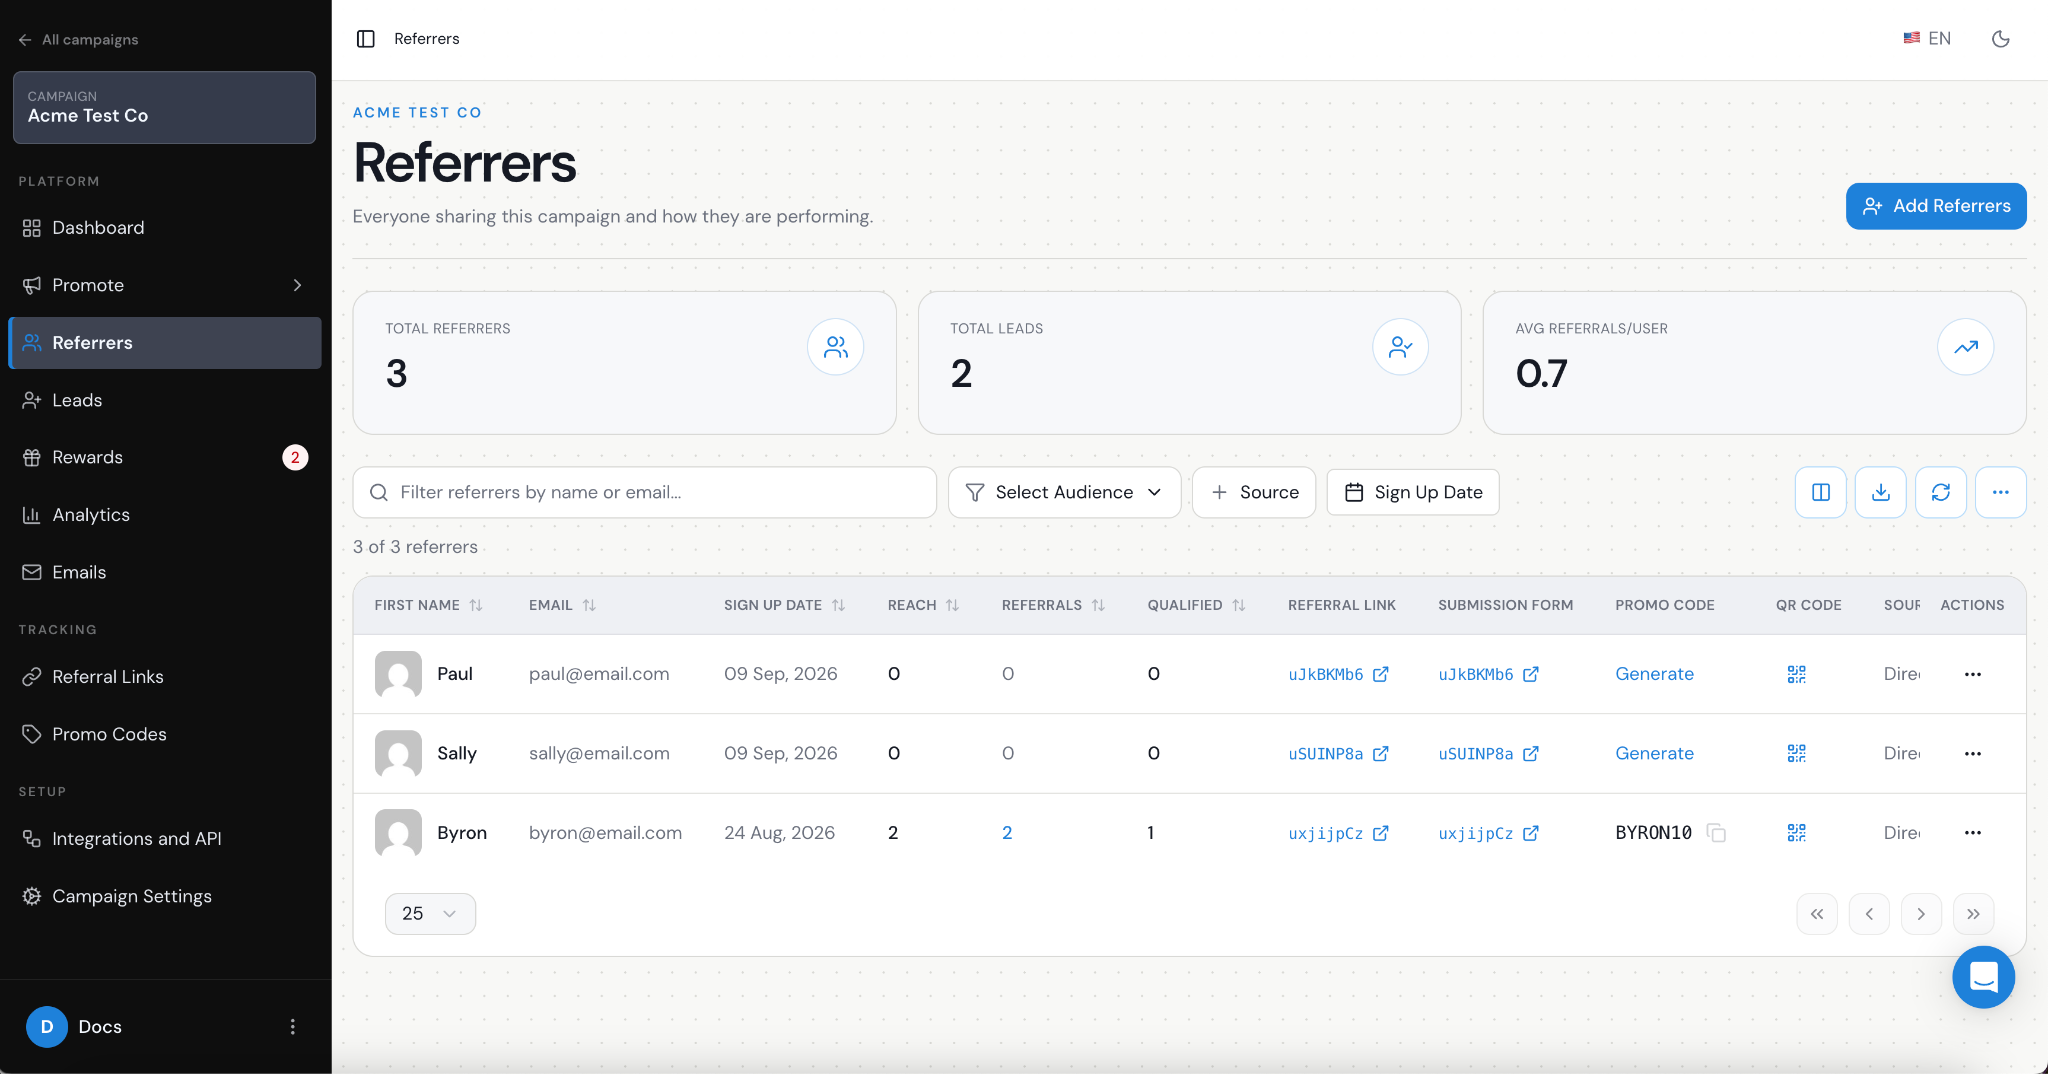Open the Sign Up Date filter
The height and width of the screenshot is (1074, 2048).
tap(1412, 492)
